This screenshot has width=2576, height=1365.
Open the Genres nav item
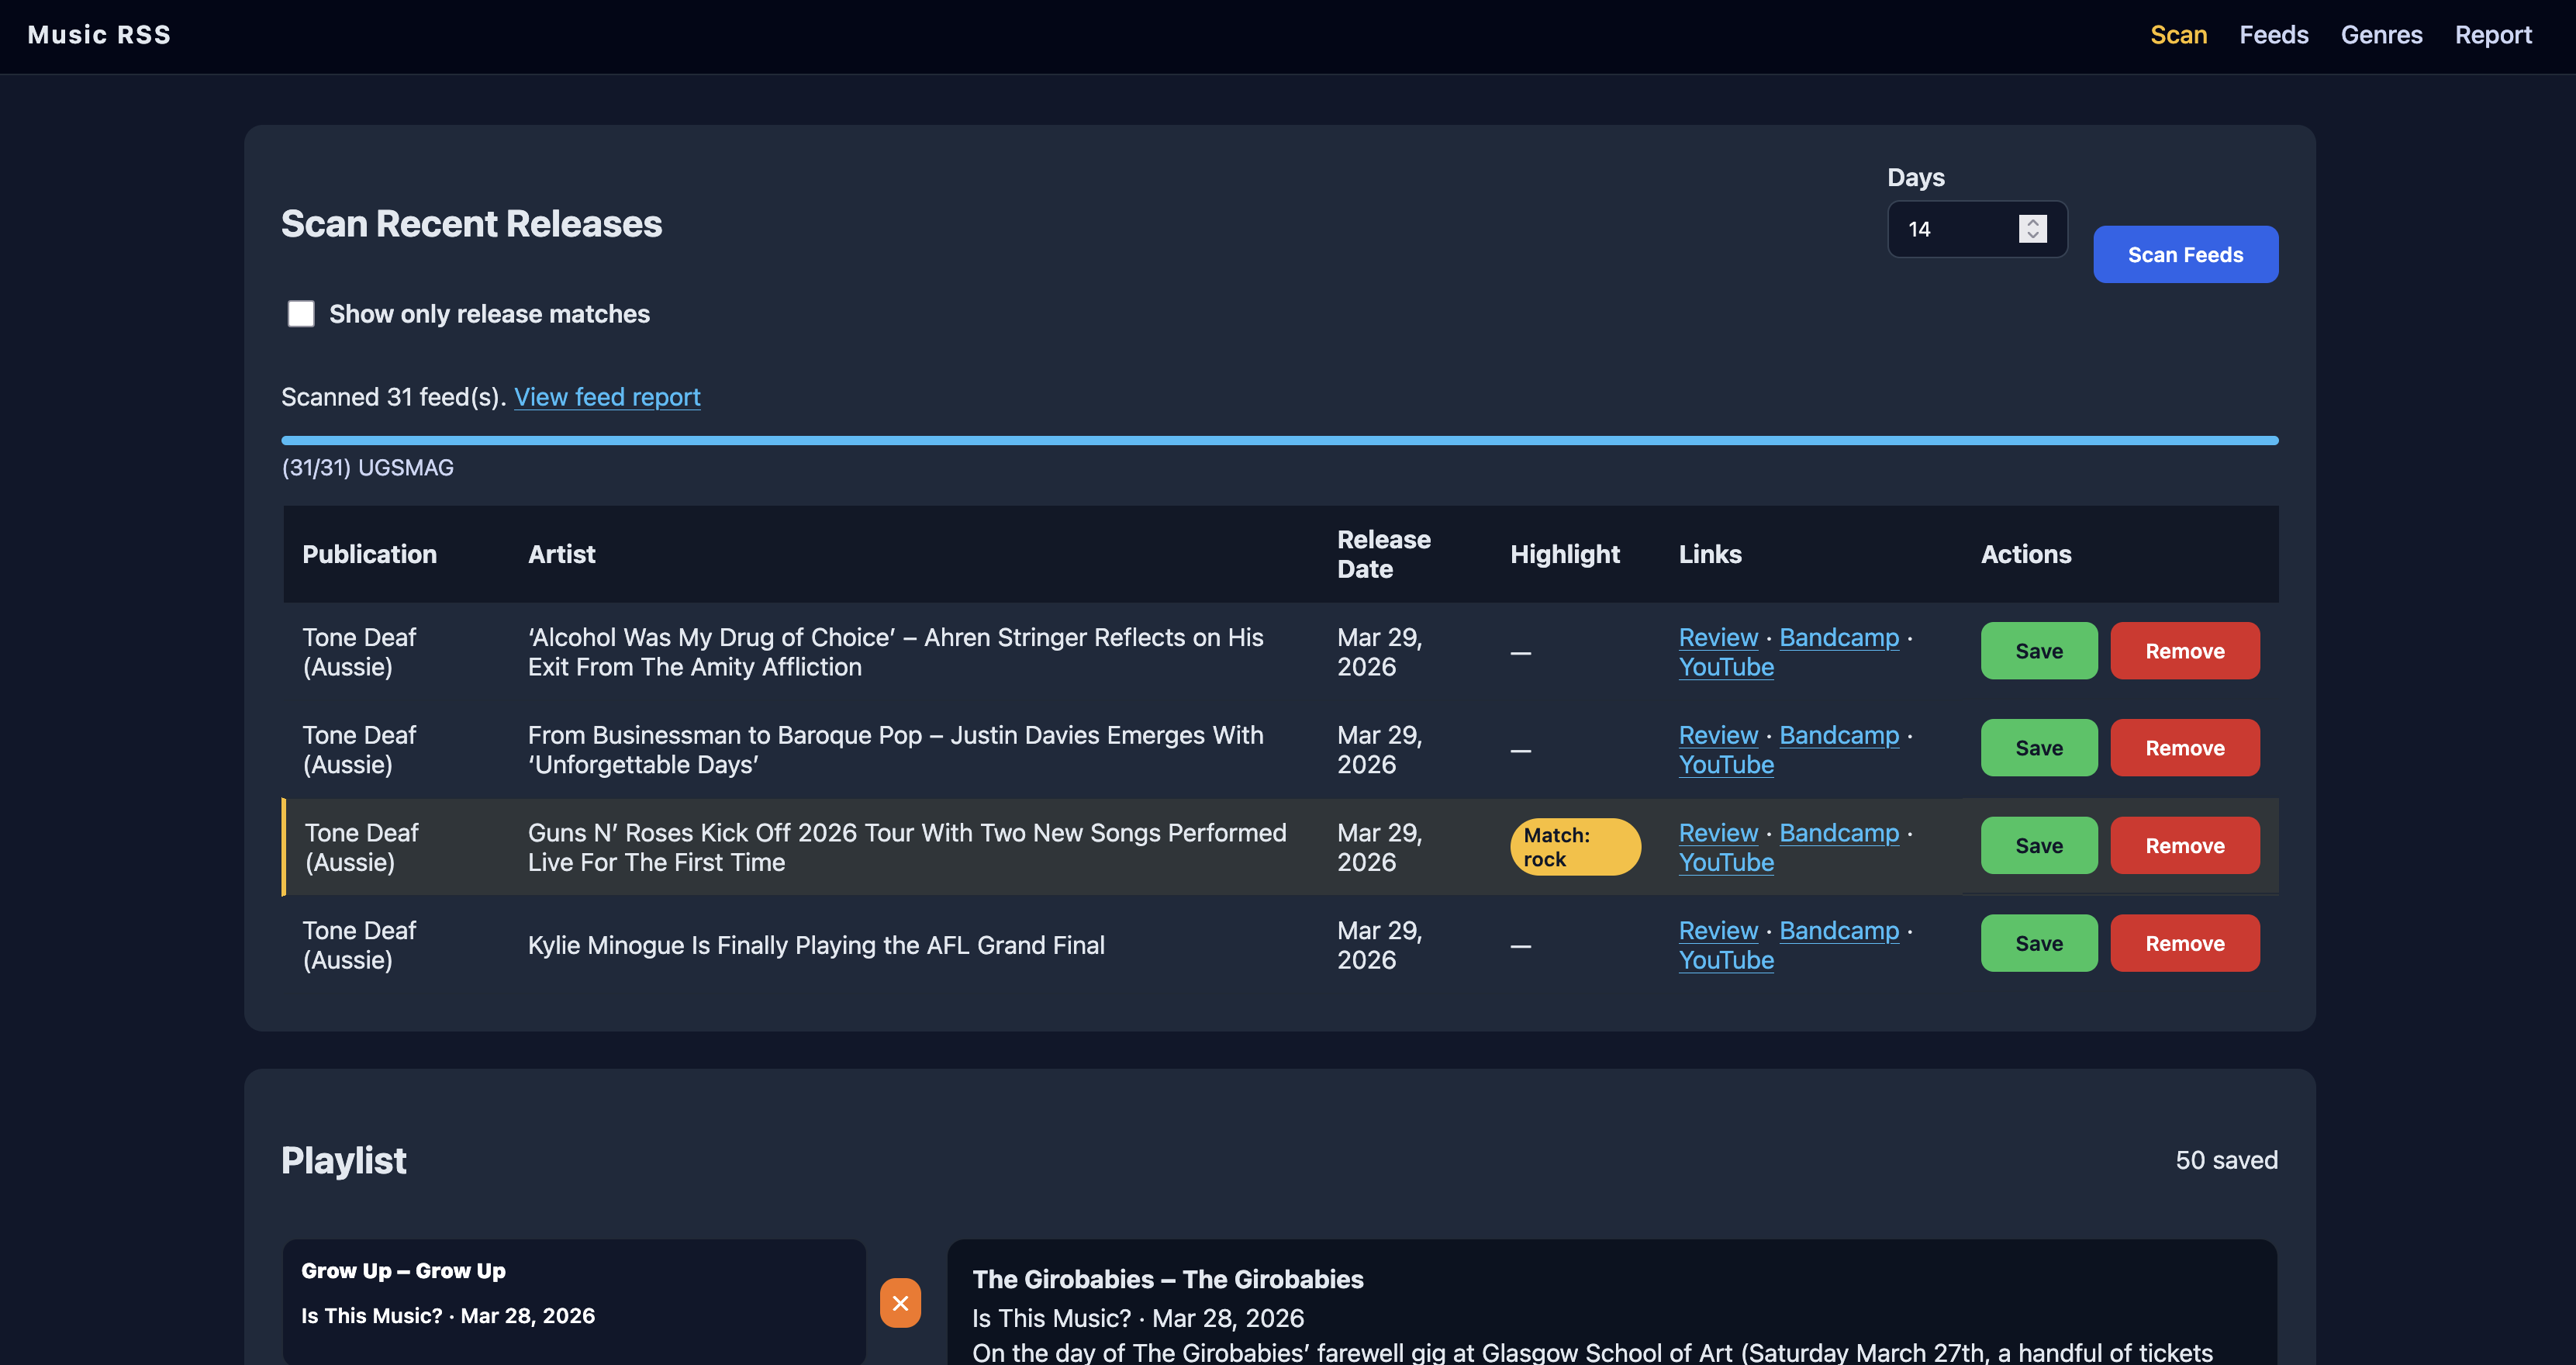[2381, 35]
